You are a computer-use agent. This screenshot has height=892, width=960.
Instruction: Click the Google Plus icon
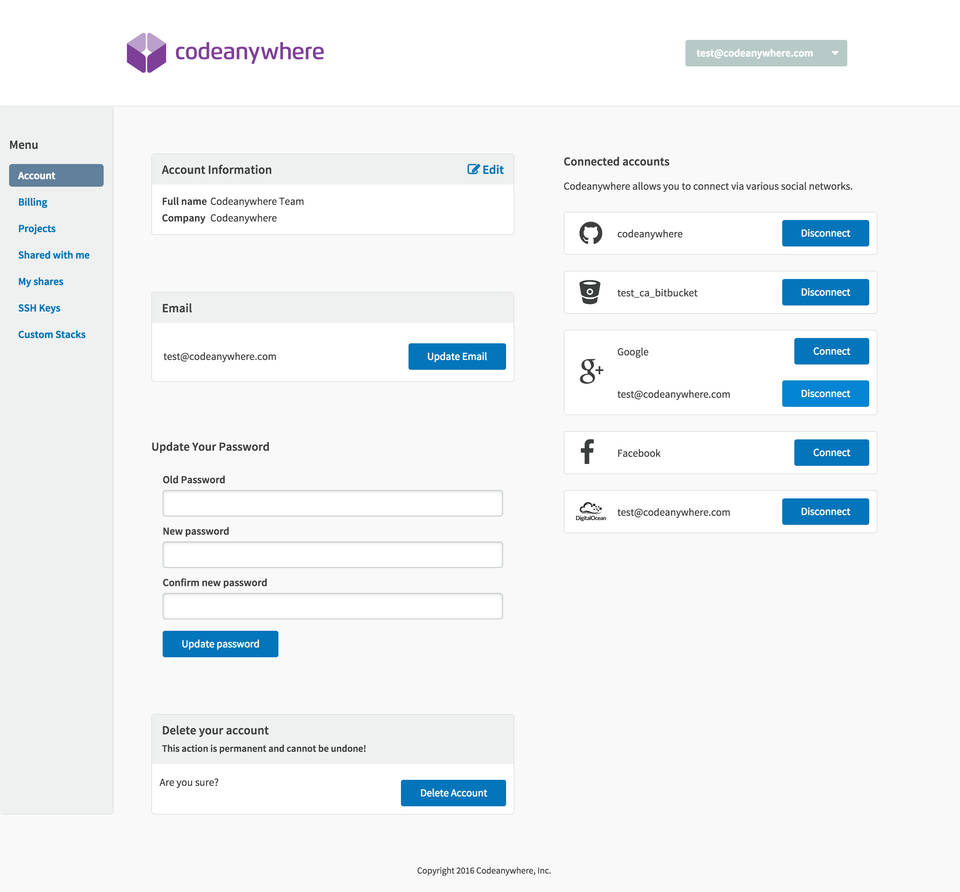(591, 373)
